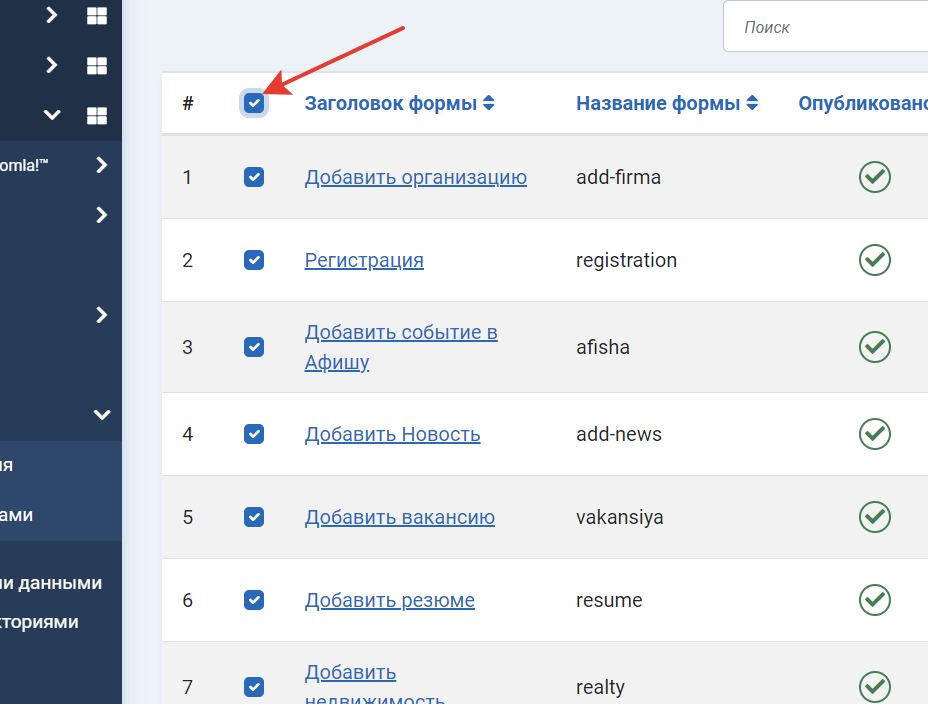
Task: Focus the Поиск search input field
Action: click(830, 27)
